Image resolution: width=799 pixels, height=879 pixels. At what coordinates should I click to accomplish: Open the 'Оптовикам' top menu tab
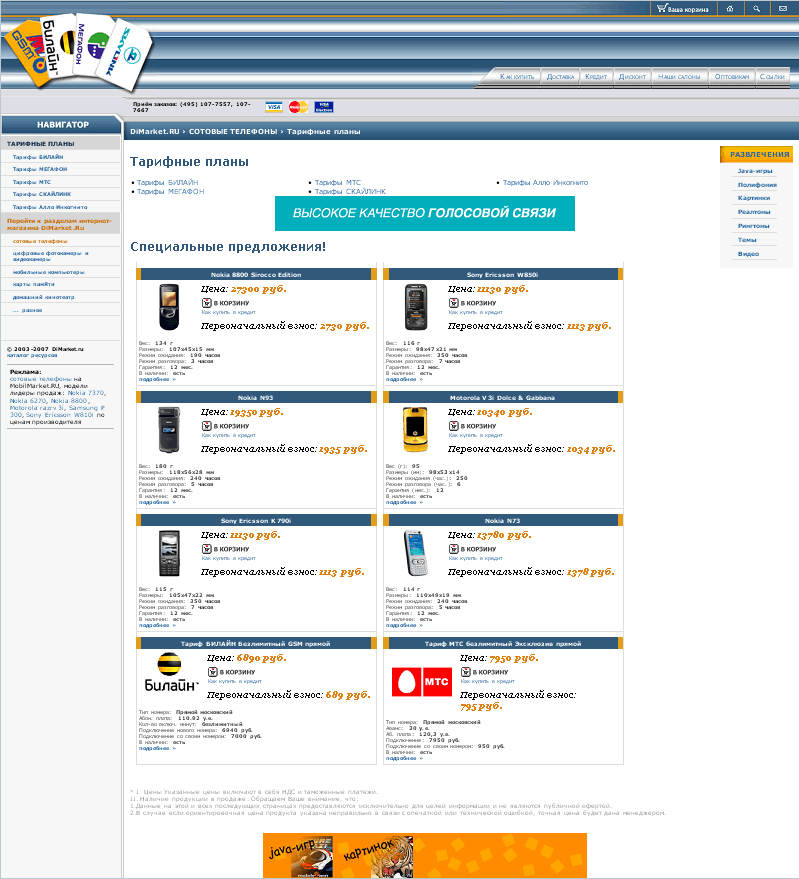click(x=731, y=77)
